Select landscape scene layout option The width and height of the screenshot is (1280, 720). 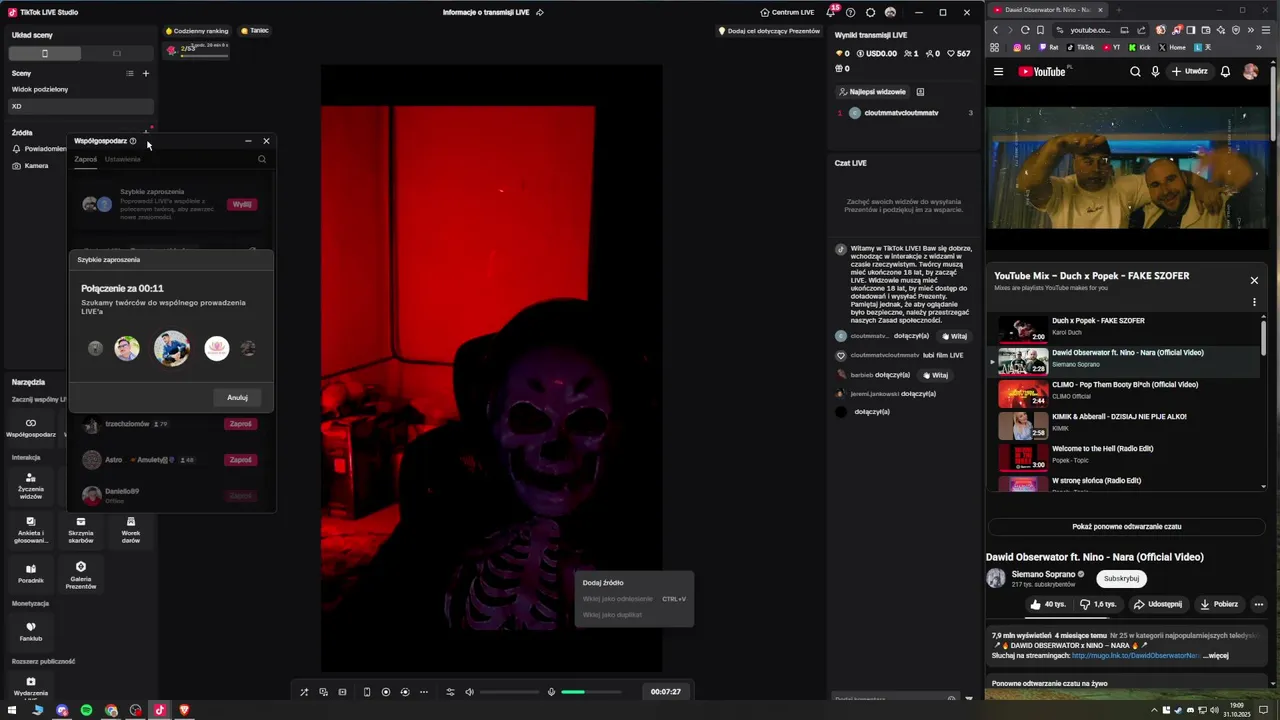point(117,53)
